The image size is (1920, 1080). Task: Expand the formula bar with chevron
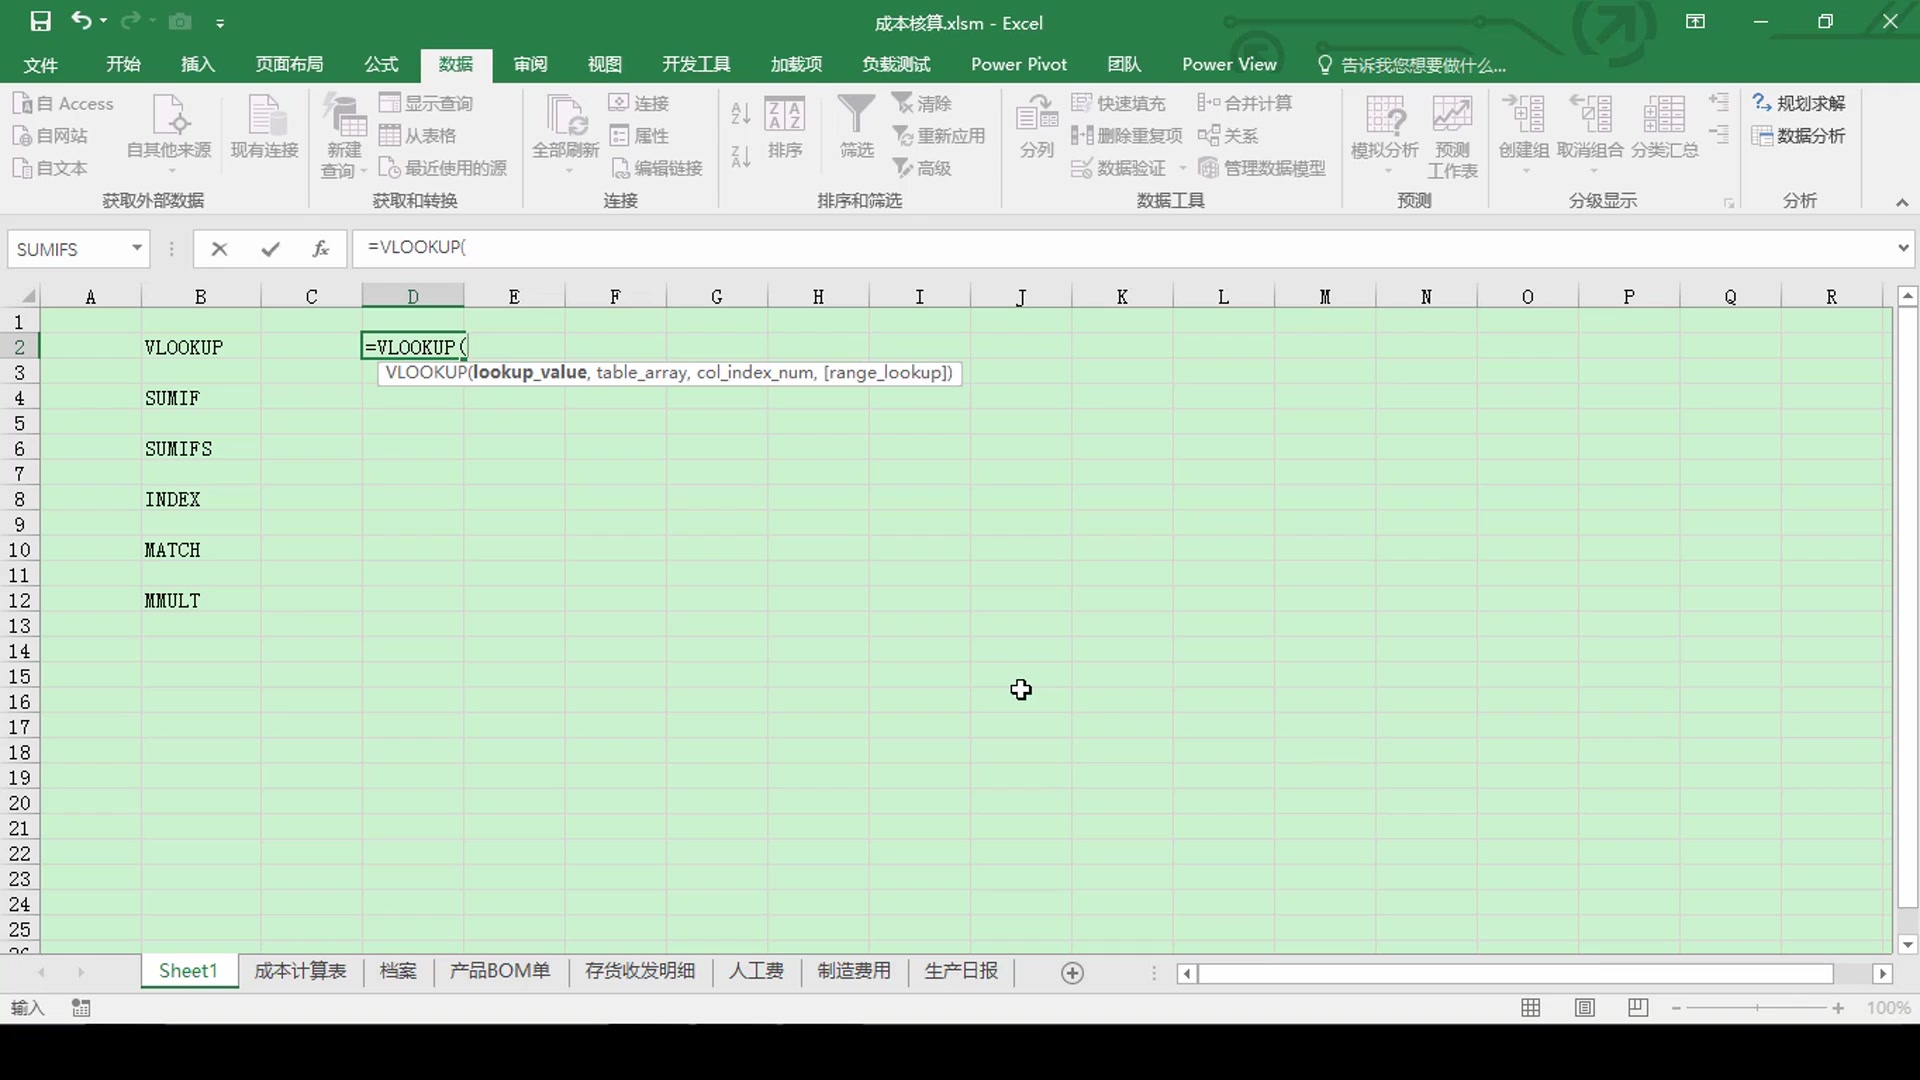point(1902,248)
